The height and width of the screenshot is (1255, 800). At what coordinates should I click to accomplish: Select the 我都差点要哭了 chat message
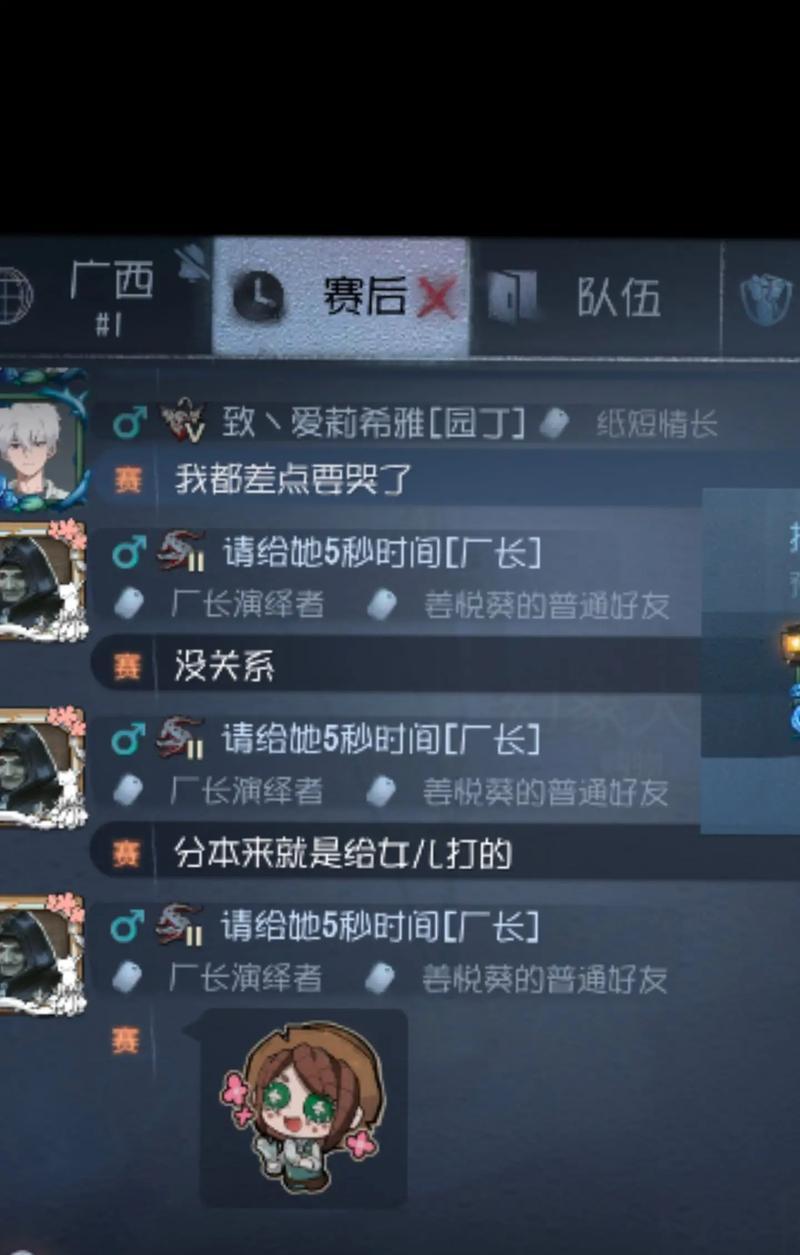[294, 479]
